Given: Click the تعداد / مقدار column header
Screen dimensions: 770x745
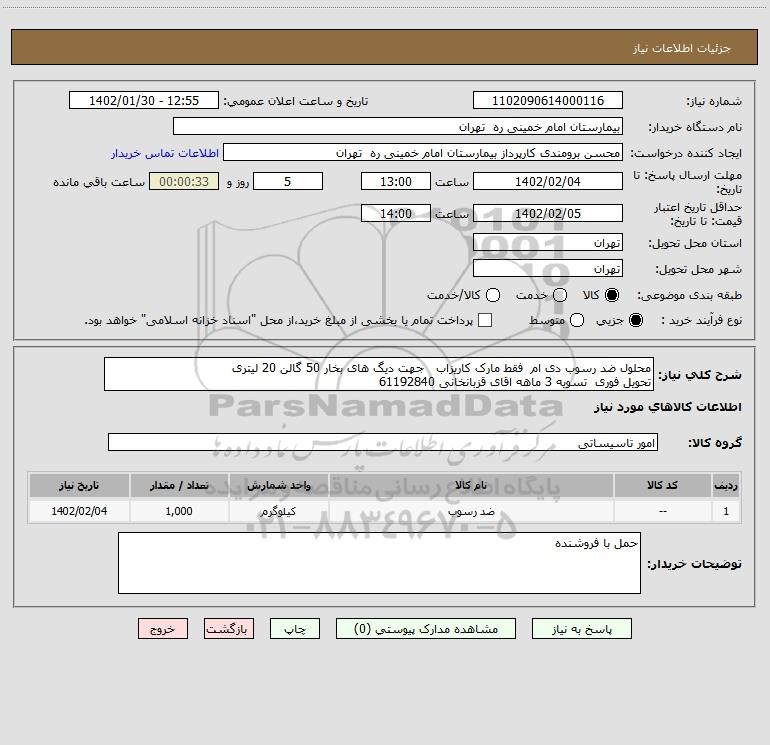Looking at the screenshot, I should (x=179, y=485).
